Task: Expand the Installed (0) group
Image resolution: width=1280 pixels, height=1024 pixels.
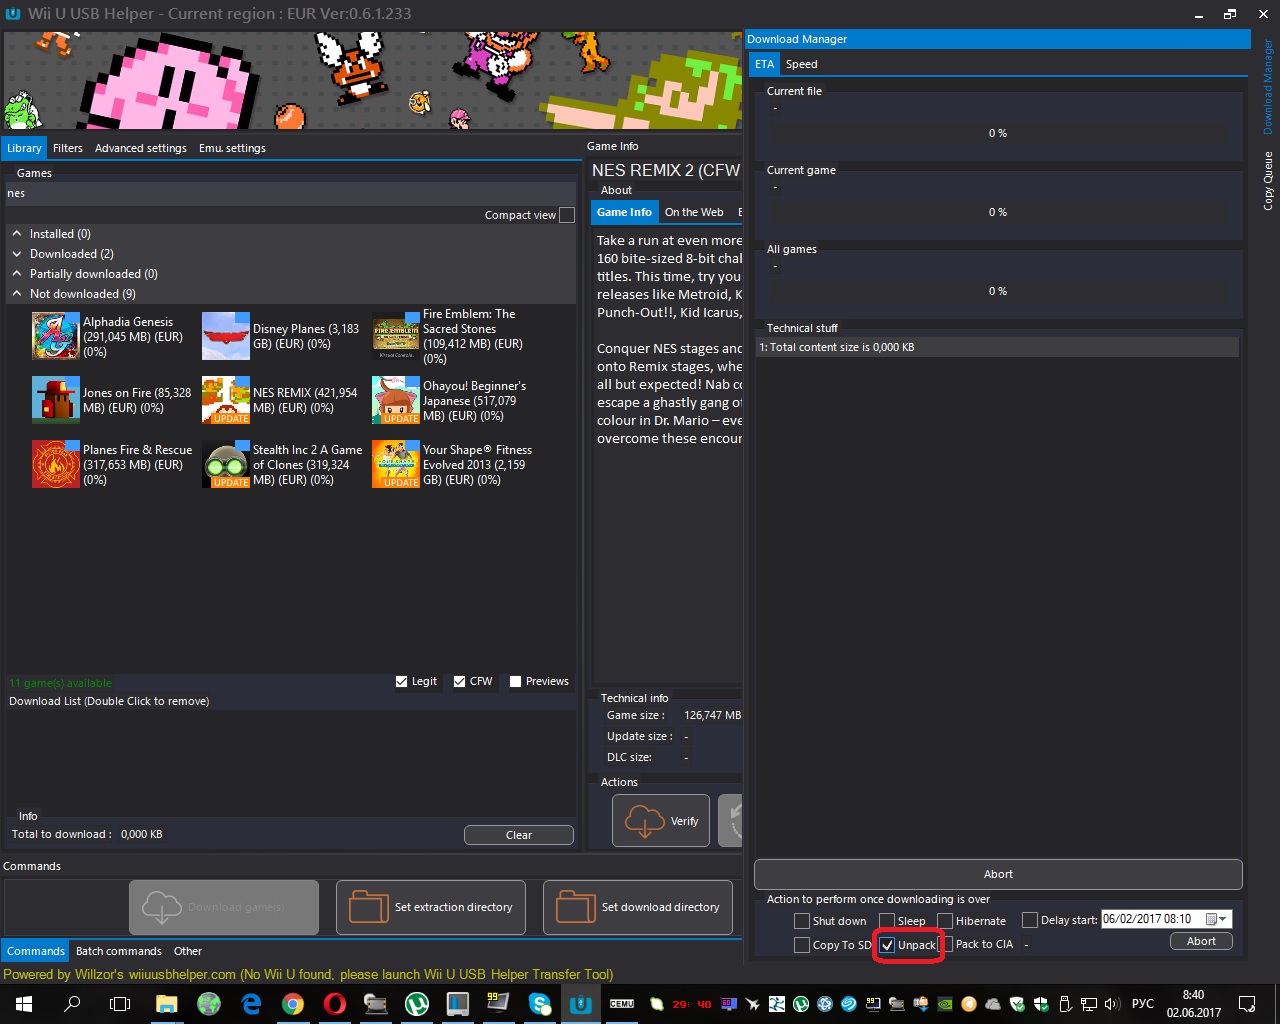Action: (x=17, y=234)
